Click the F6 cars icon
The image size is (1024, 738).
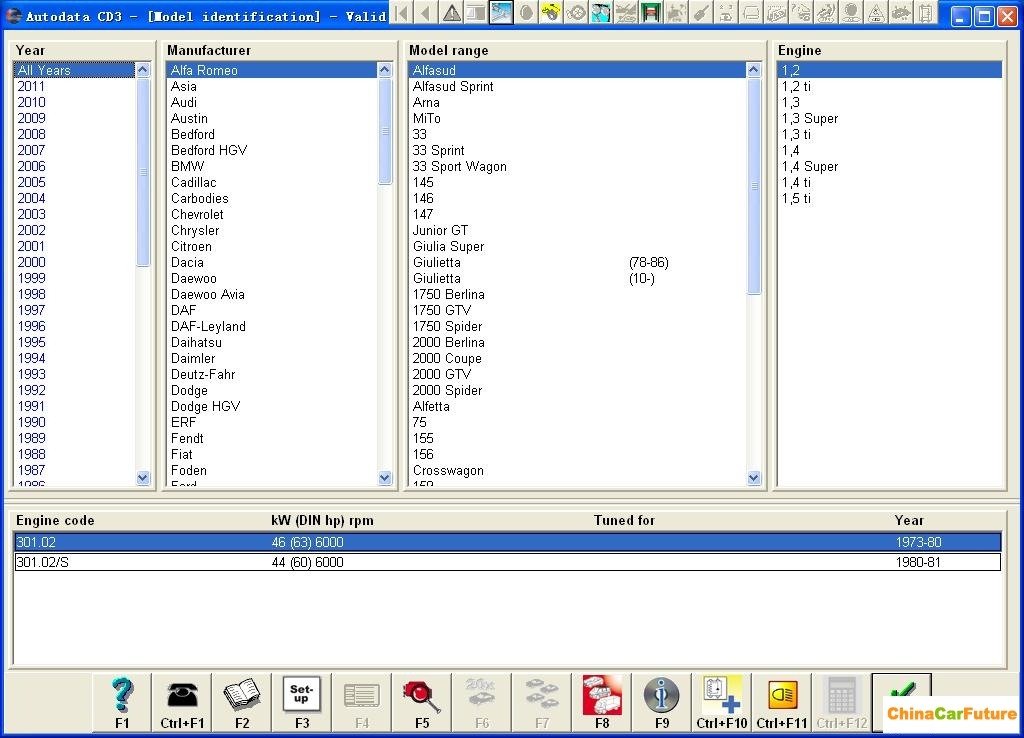(482, 702)
